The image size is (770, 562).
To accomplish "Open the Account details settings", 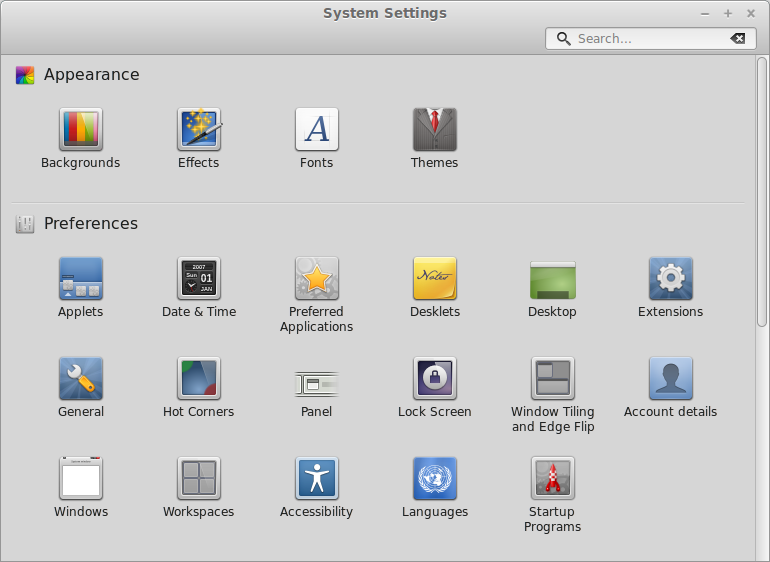I will click(670, 379).
